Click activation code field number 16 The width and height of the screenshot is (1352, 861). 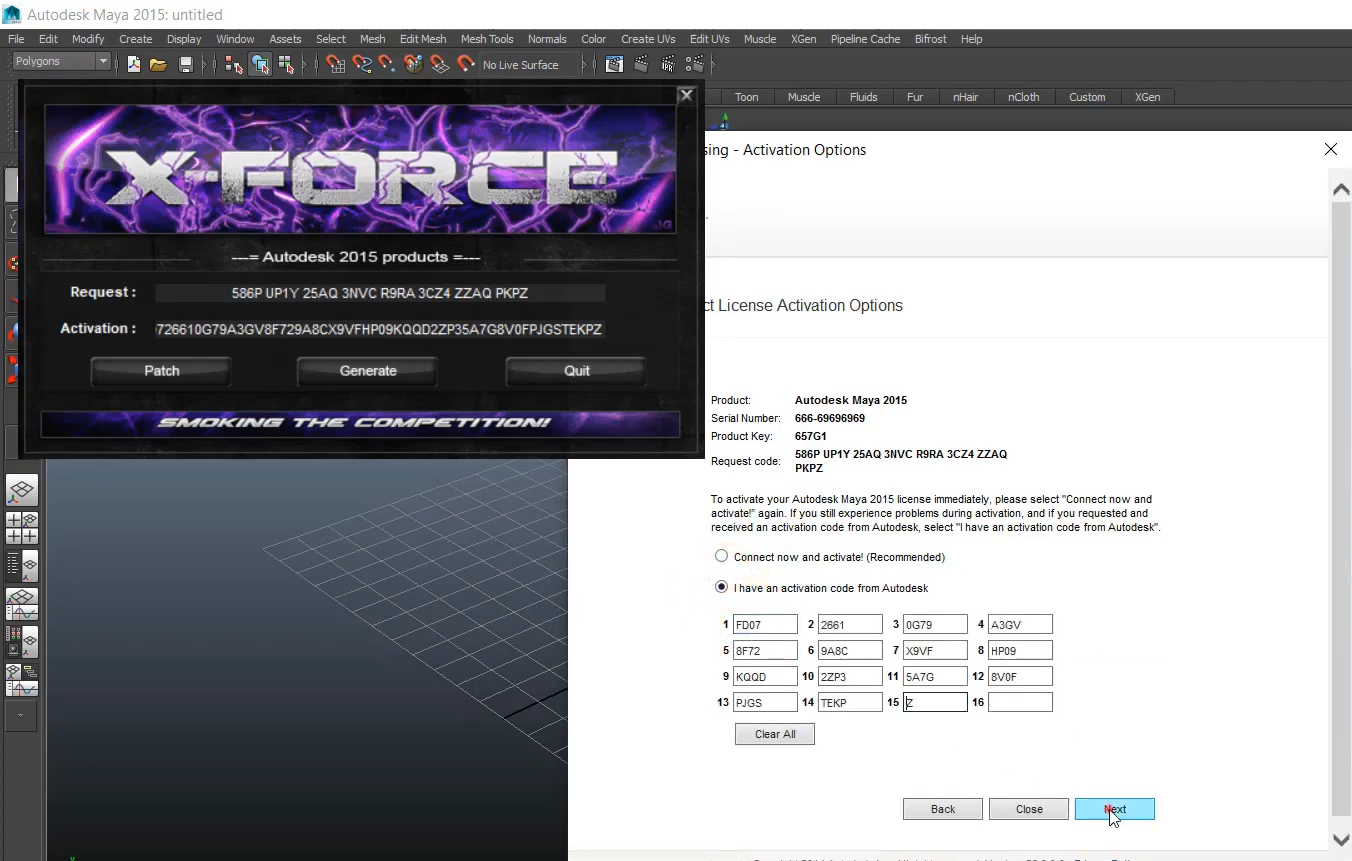tap(1020, 702)
